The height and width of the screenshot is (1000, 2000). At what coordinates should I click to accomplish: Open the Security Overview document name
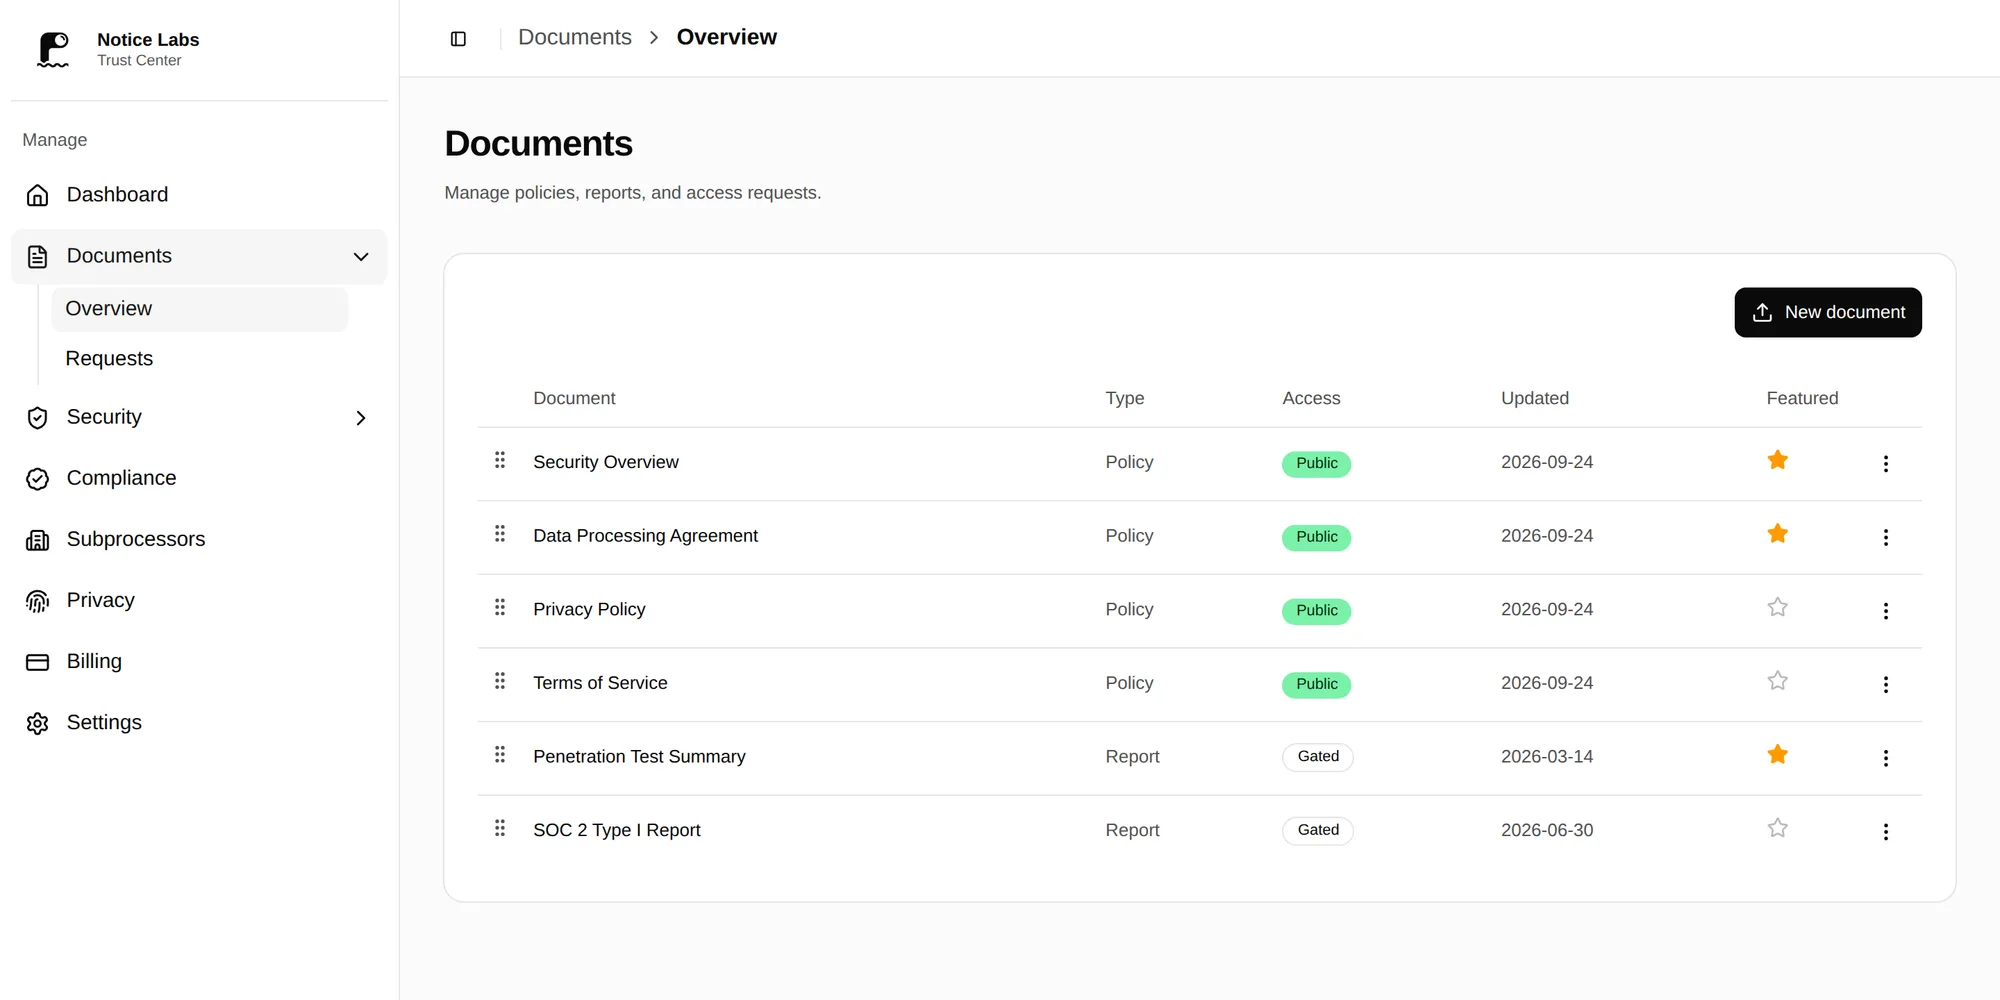(x=606, y=462)
